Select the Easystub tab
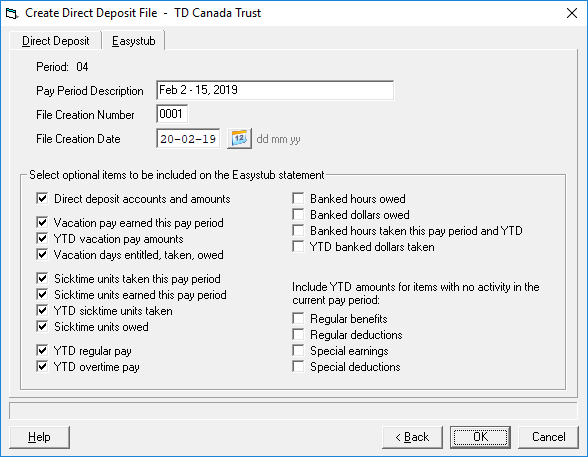The height and width of the screenshot is (457, 588). [134, 40]
